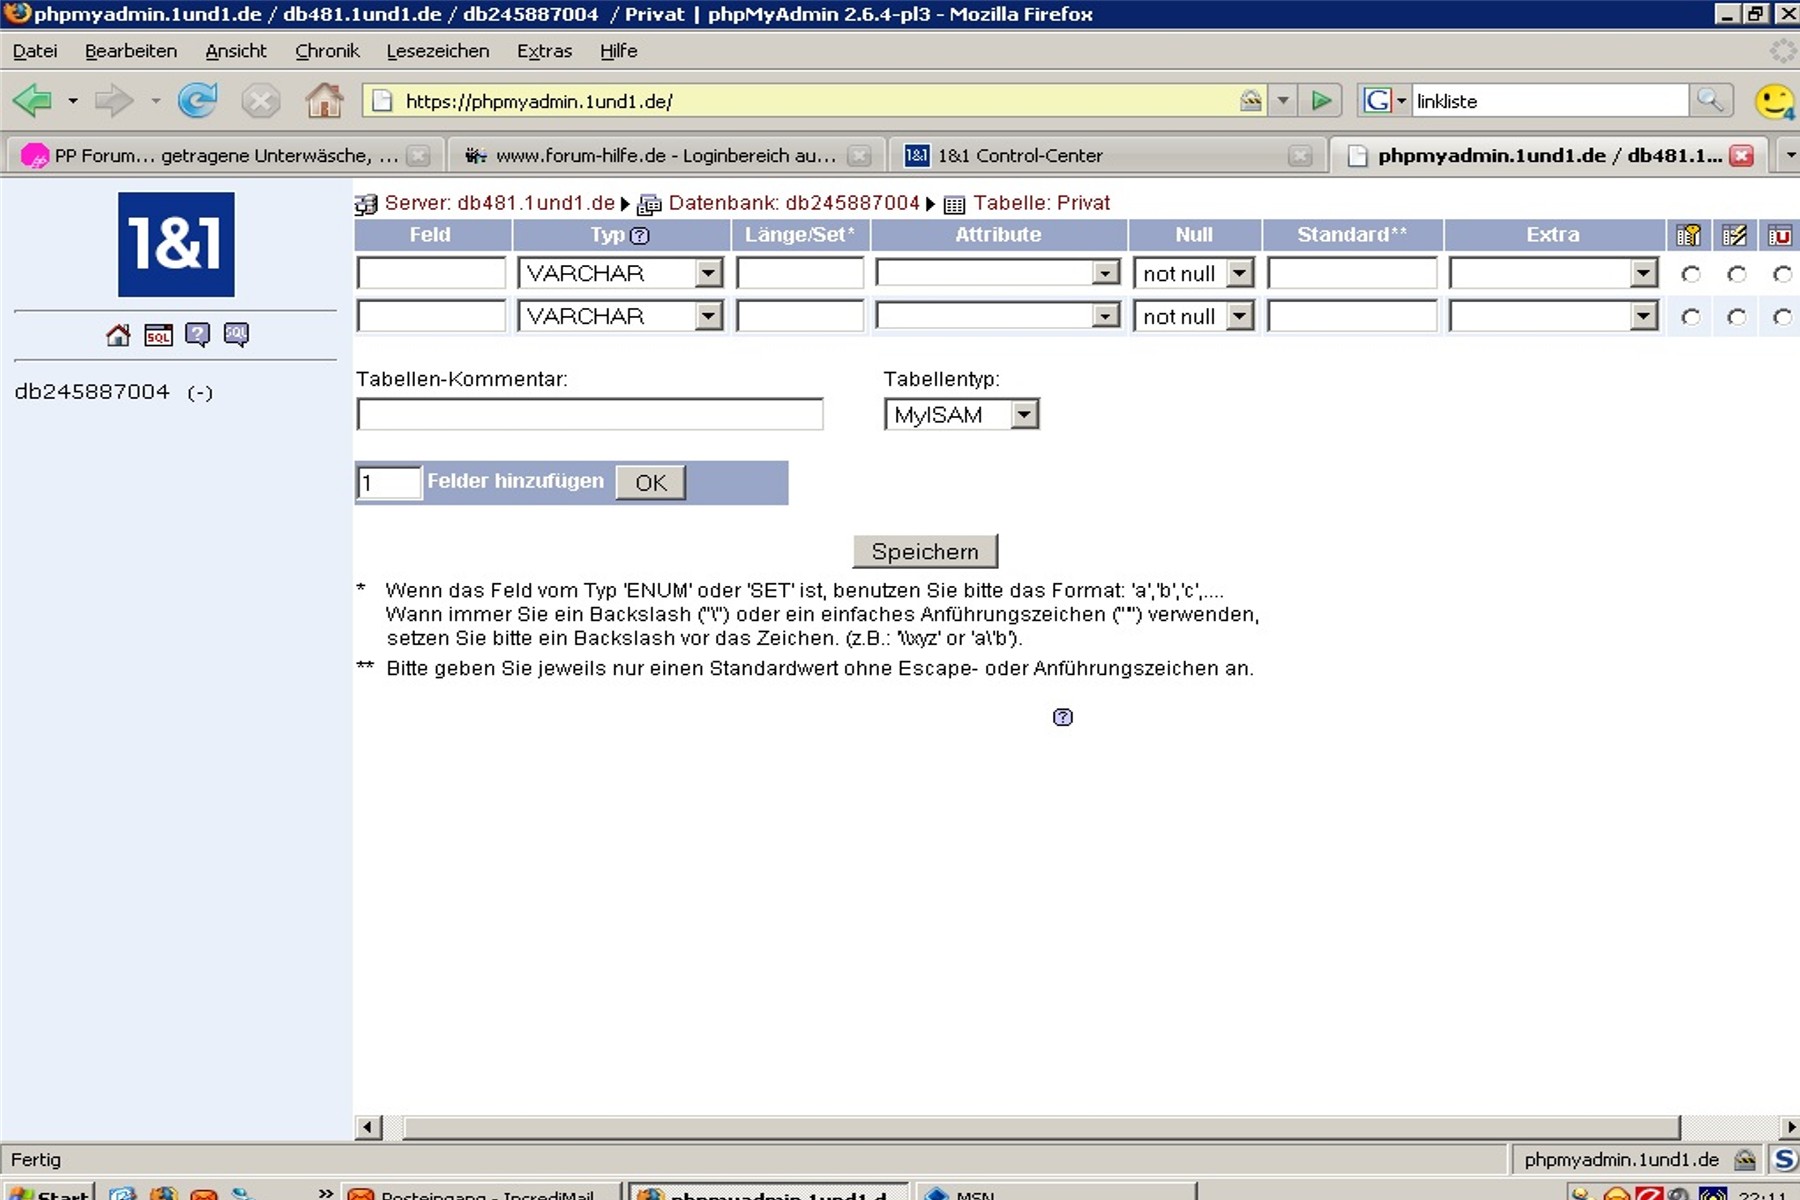
Task: Click the Firefox home toolbar icon
Action: [324, 101]
